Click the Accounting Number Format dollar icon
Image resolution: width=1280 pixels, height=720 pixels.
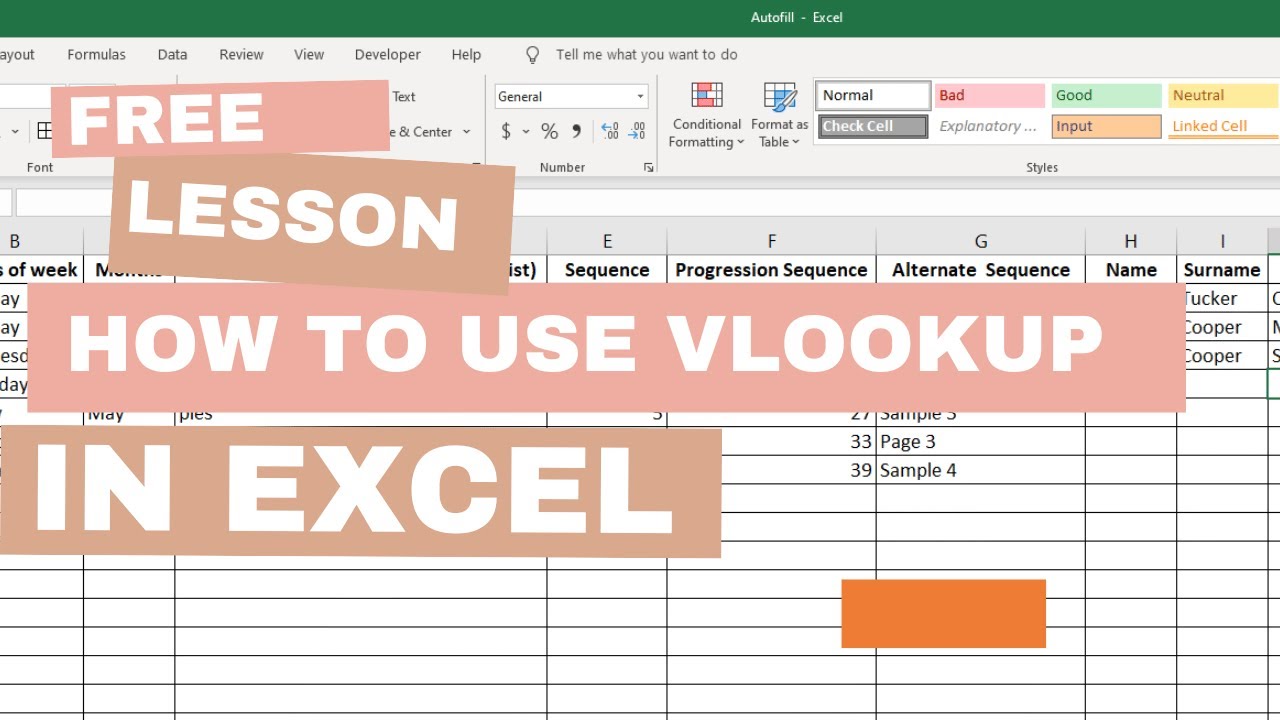coord(506,131)
